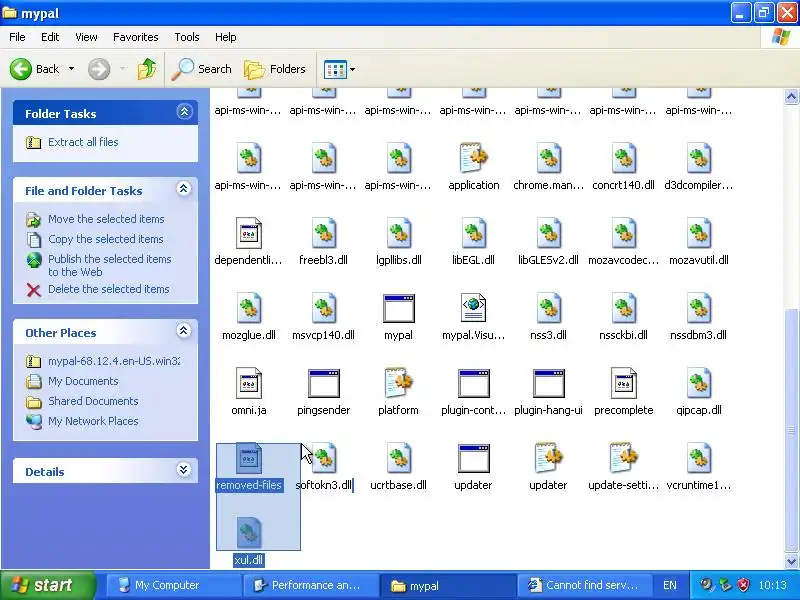The image size is (800, 600).
Task: Open the Favorites menu
Action: (x=136, y=37)
